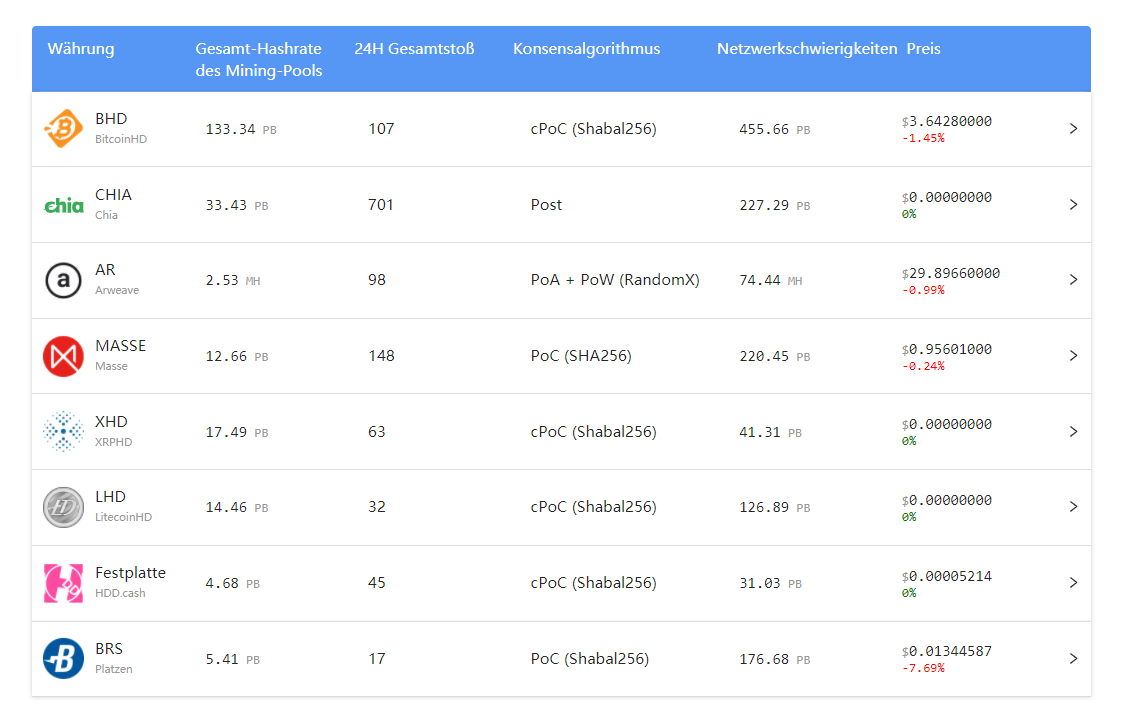Click the Preis column header
Image resolution: width=1125 pixels, height=718 pixels.
(923, 49)
